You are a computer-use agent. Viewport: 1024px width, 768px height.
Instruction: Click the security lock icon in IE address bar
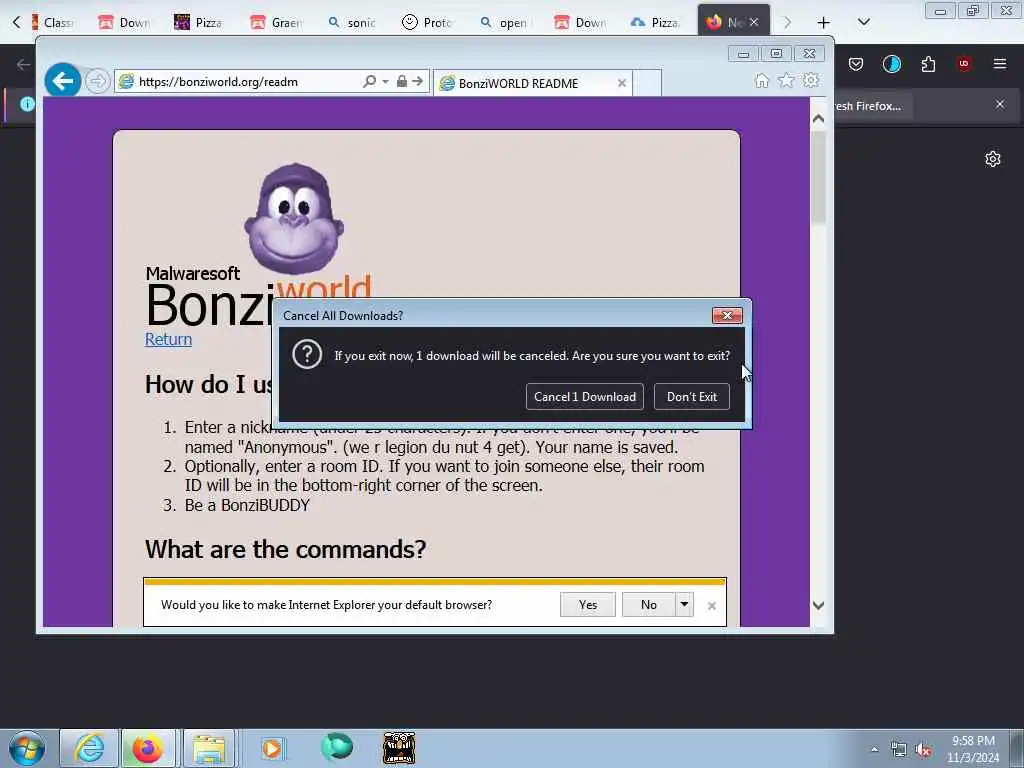(x=402, y=81)
